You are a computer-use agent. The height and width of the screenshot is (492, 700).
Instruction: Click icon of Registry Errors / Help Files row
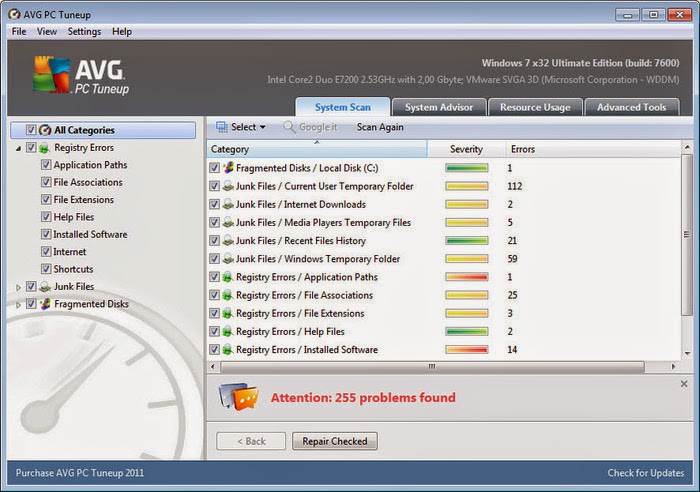(228, 332)
